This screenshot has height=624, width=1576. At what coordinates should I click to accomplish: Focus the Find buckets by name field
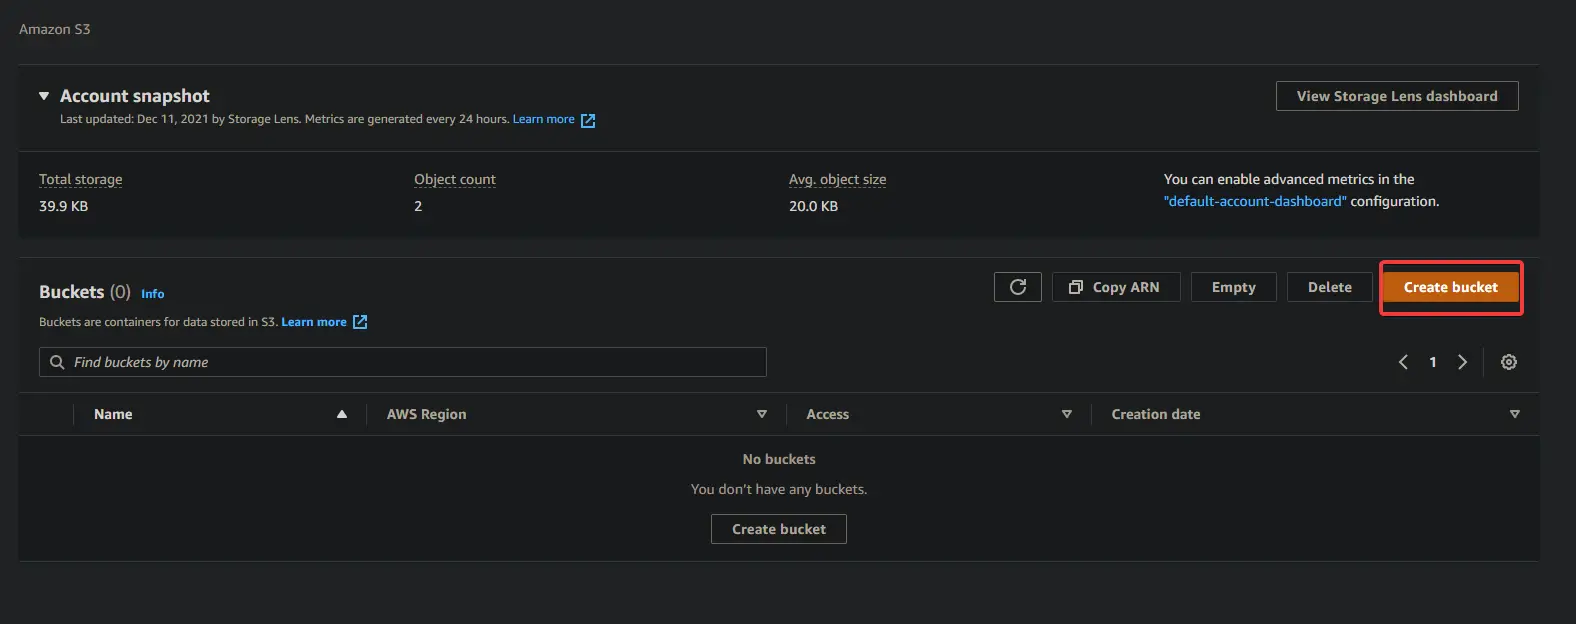(x=403, y=362)
